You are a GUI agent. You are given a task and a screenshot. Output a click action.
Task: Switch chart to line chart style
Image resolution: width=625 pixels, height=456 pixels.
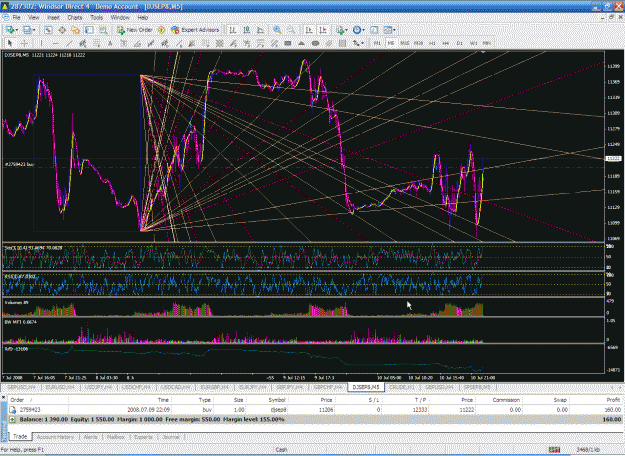260,30
